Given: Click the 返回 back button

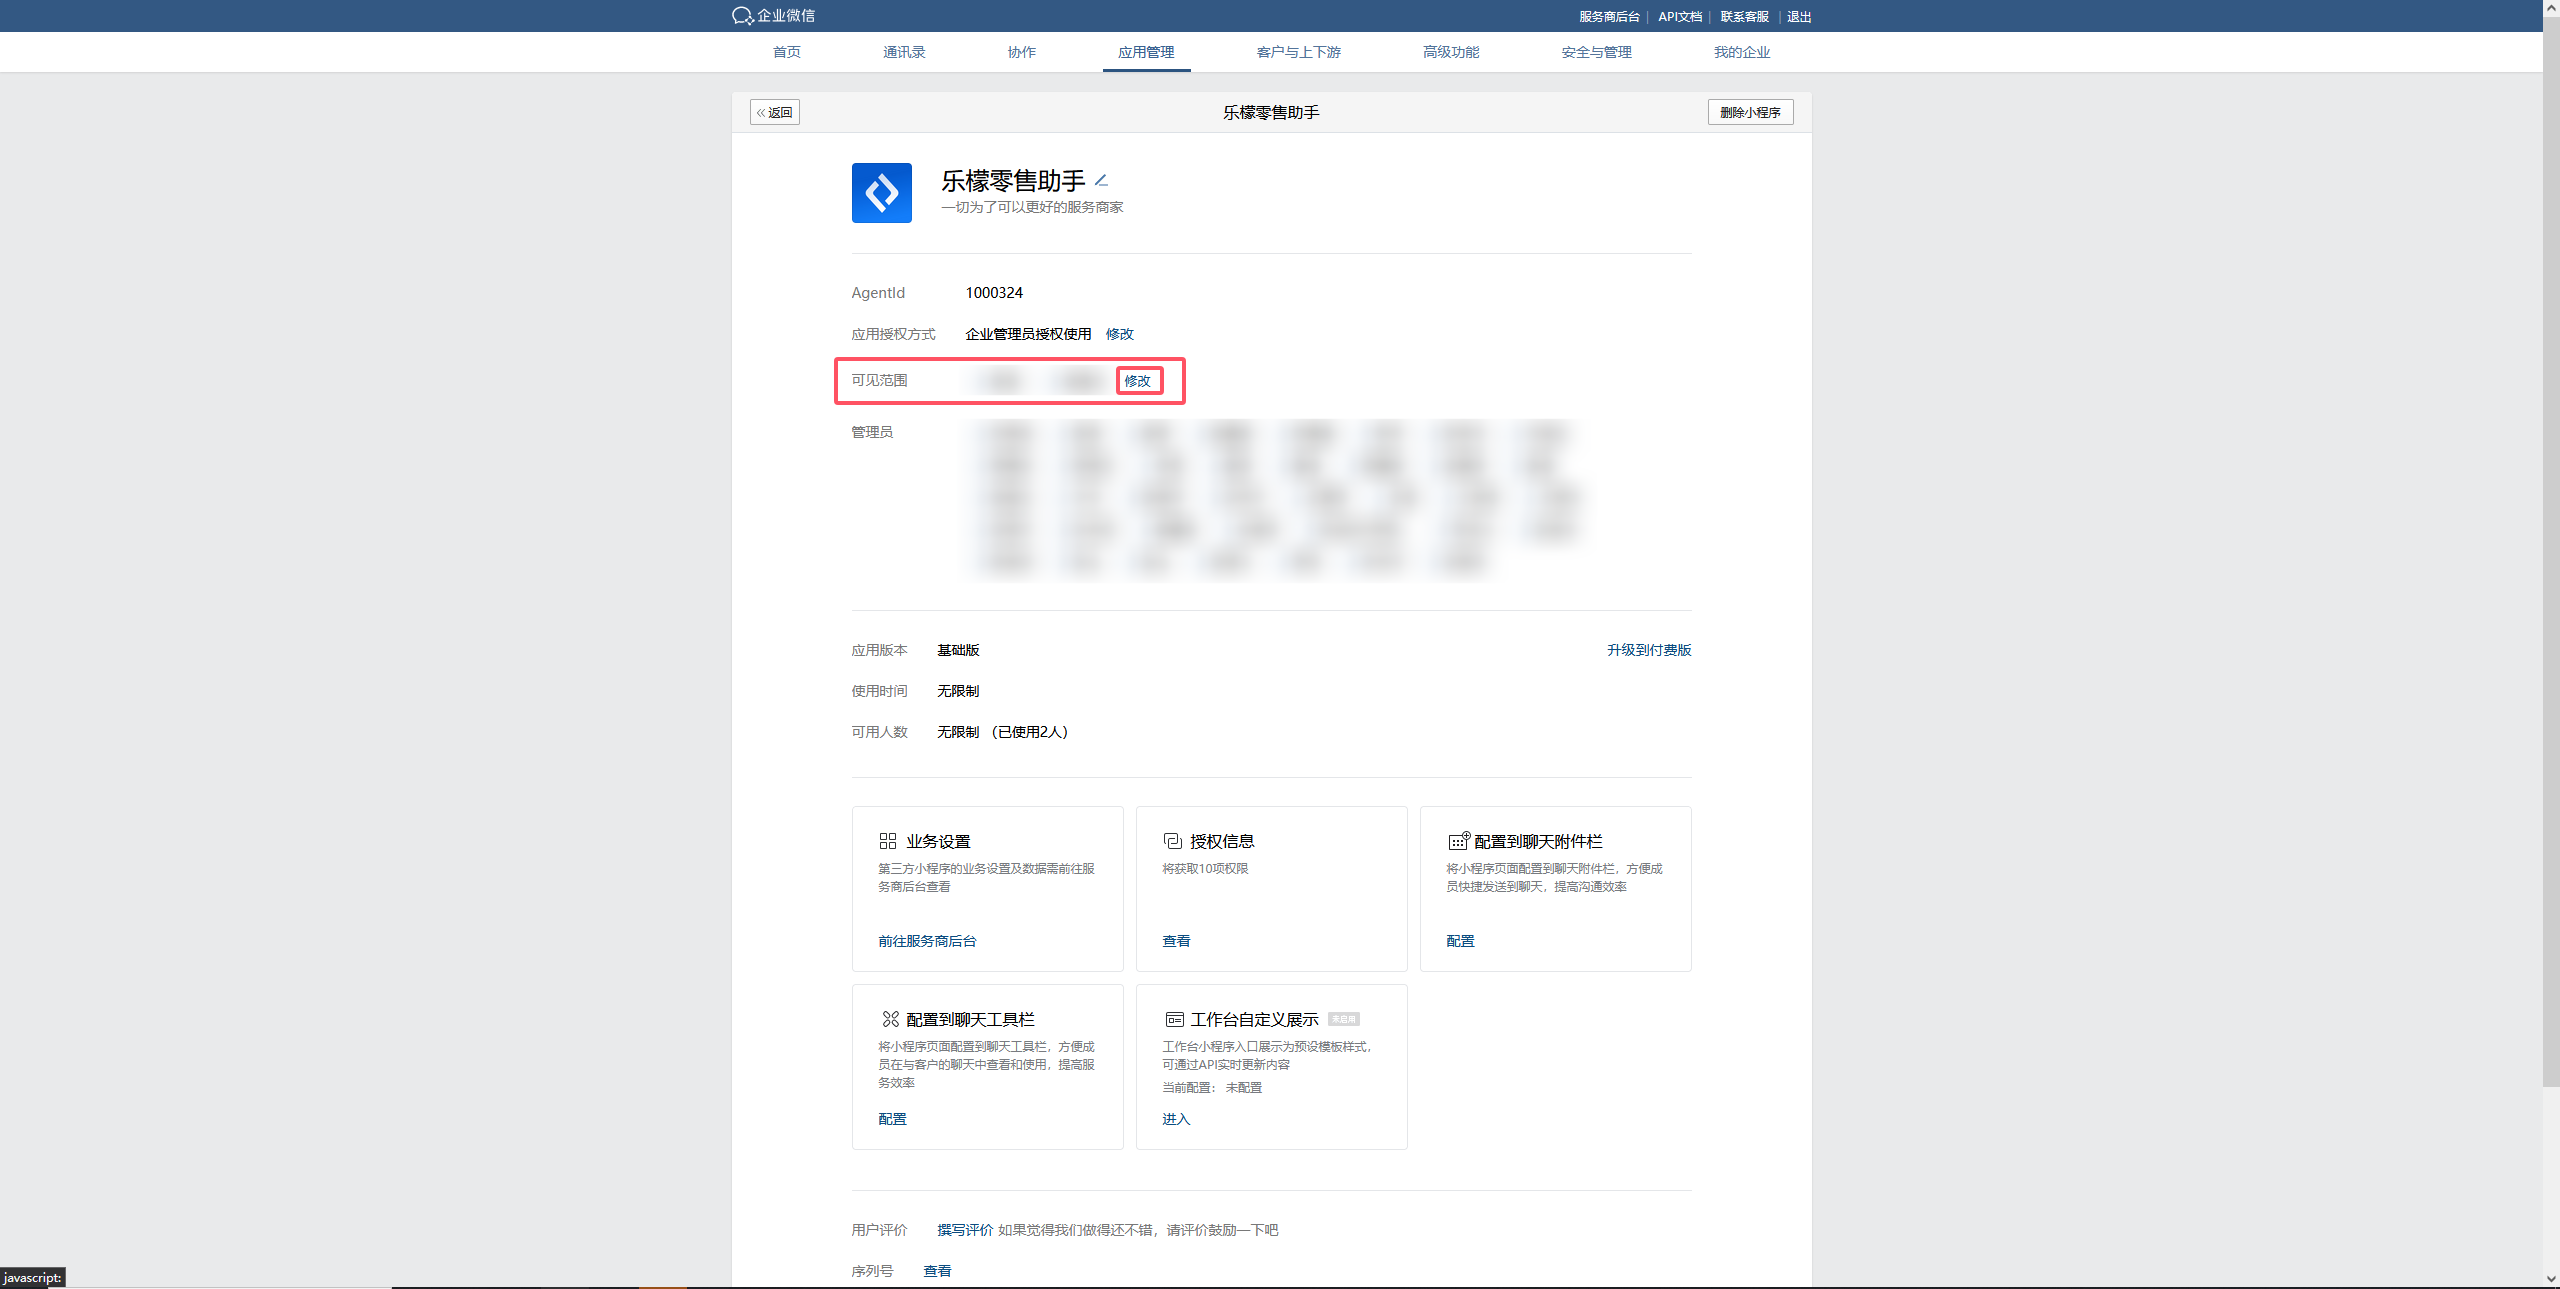Looking at the screenshot, I should 775,112.
